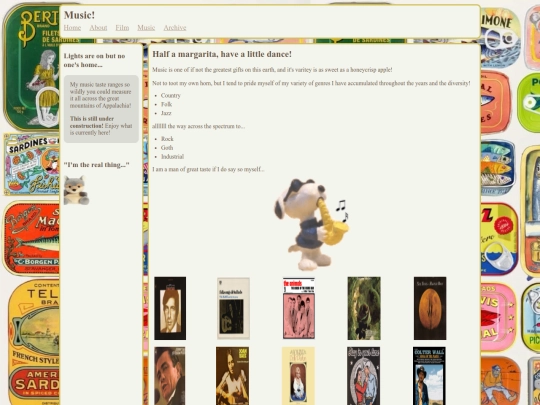Open the Home navigation link
540x405 pixels.
[72, 28]
